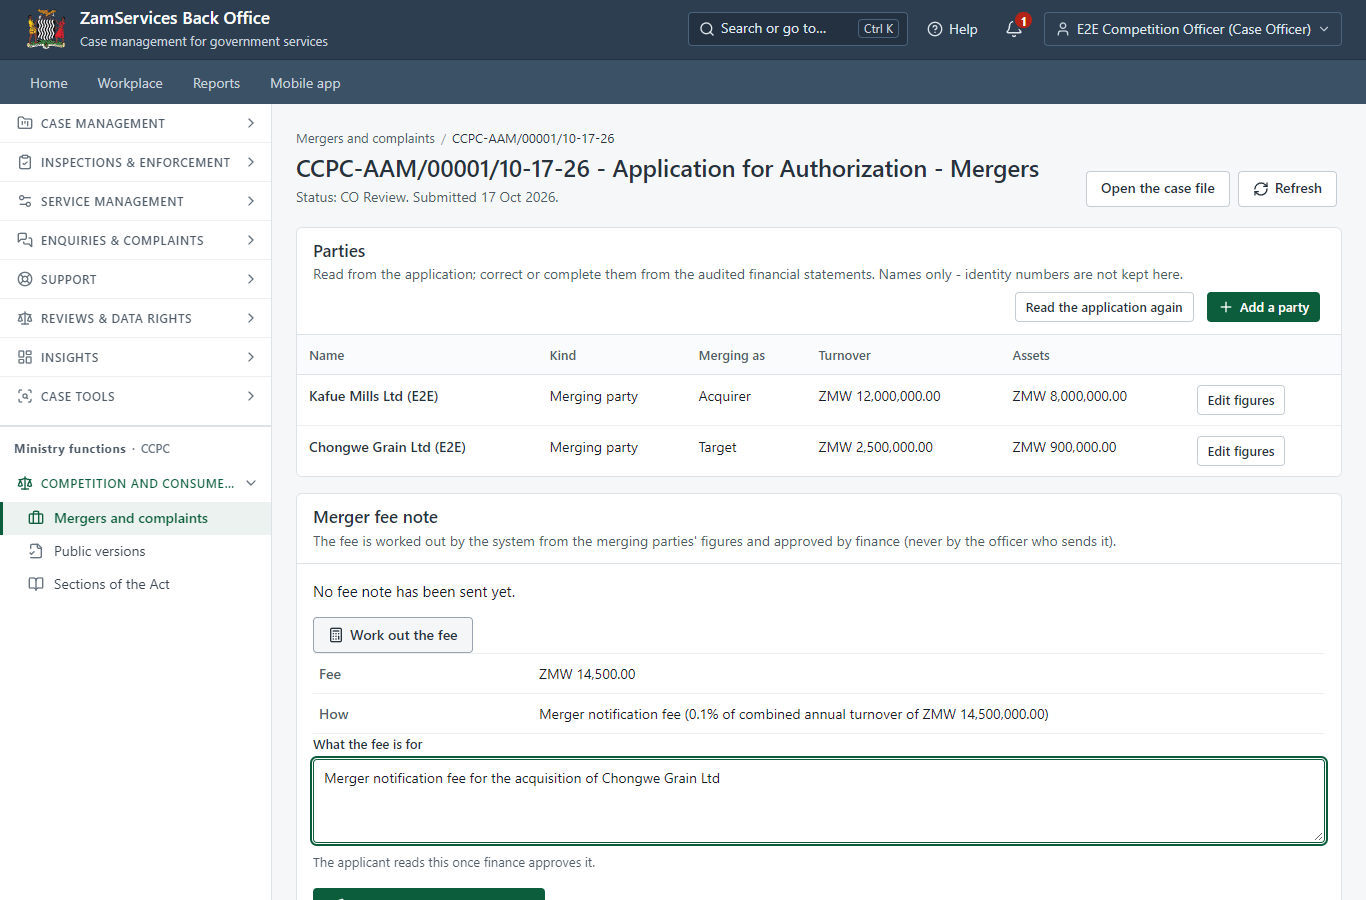
Task: Open Mergers and complaints breadcrumb link
Action: click(365, 138)
